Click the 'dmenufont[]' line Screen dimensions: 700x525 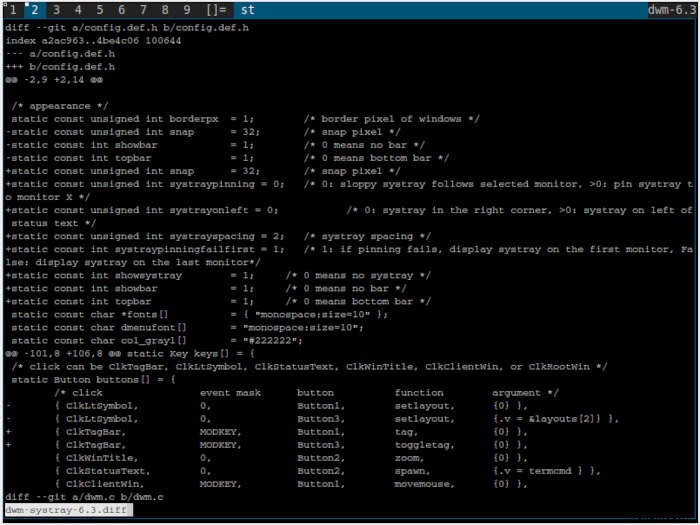[188, 328]
